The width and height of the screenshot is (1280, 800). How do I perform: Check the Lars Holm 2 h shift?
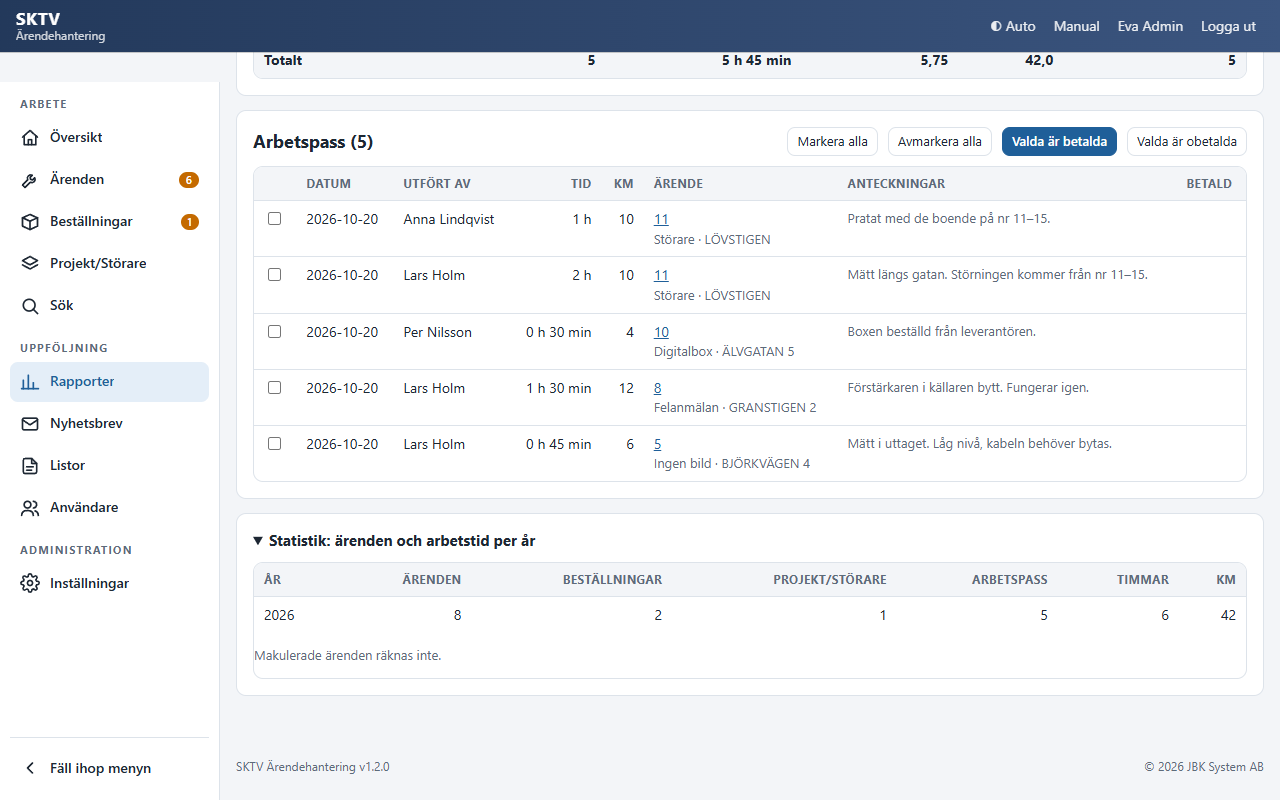[x=275, y=275]
